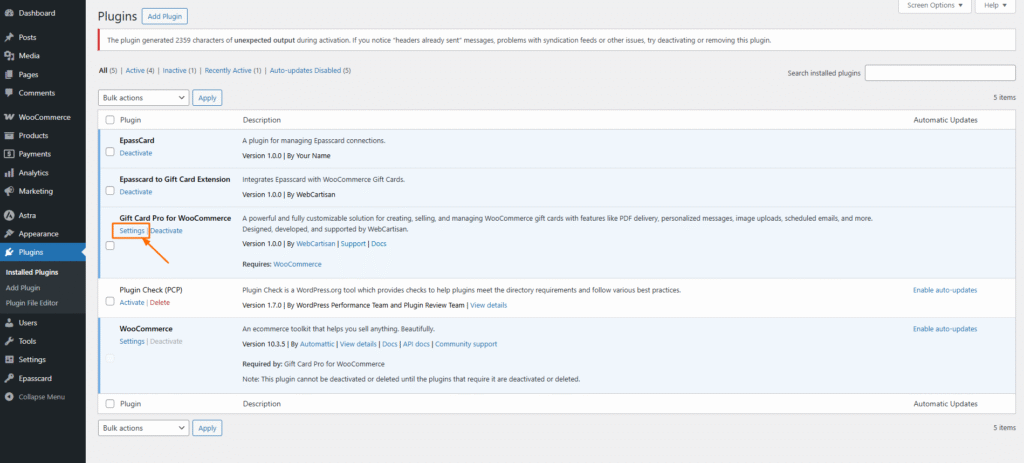
Task: Click the Collapse Menu arrow icon
Action: coord(8,397)
